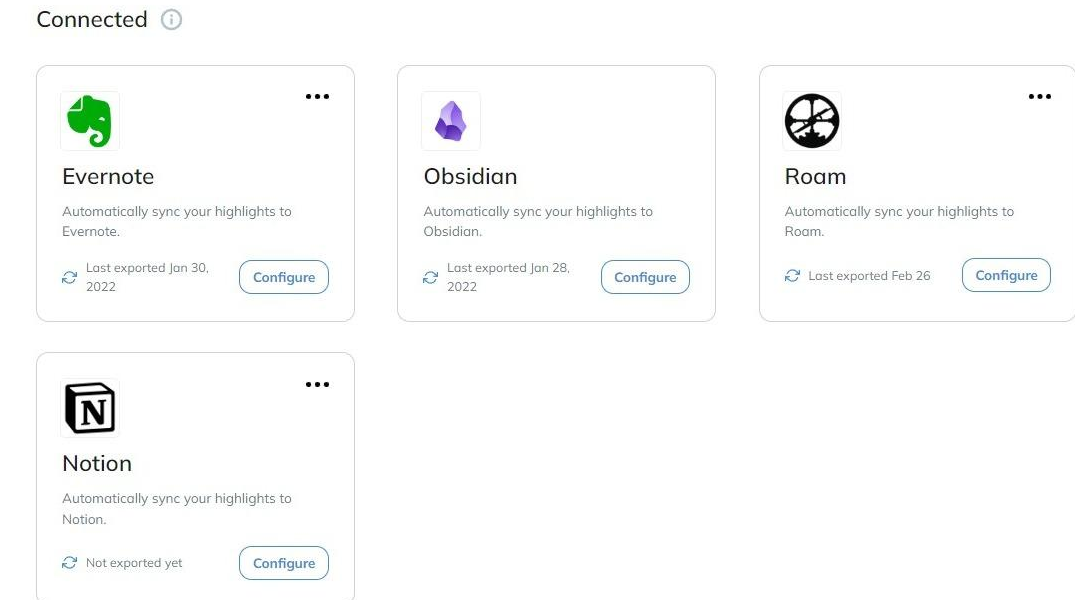Configure the Obsidian integration
1075x600 pixels.
click(645, 277)
